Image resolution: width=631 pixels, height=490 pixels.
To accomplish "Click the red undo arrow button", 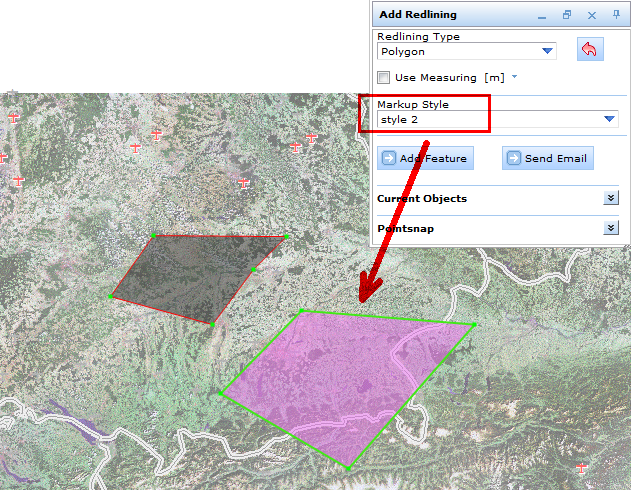I will (590, 50).
